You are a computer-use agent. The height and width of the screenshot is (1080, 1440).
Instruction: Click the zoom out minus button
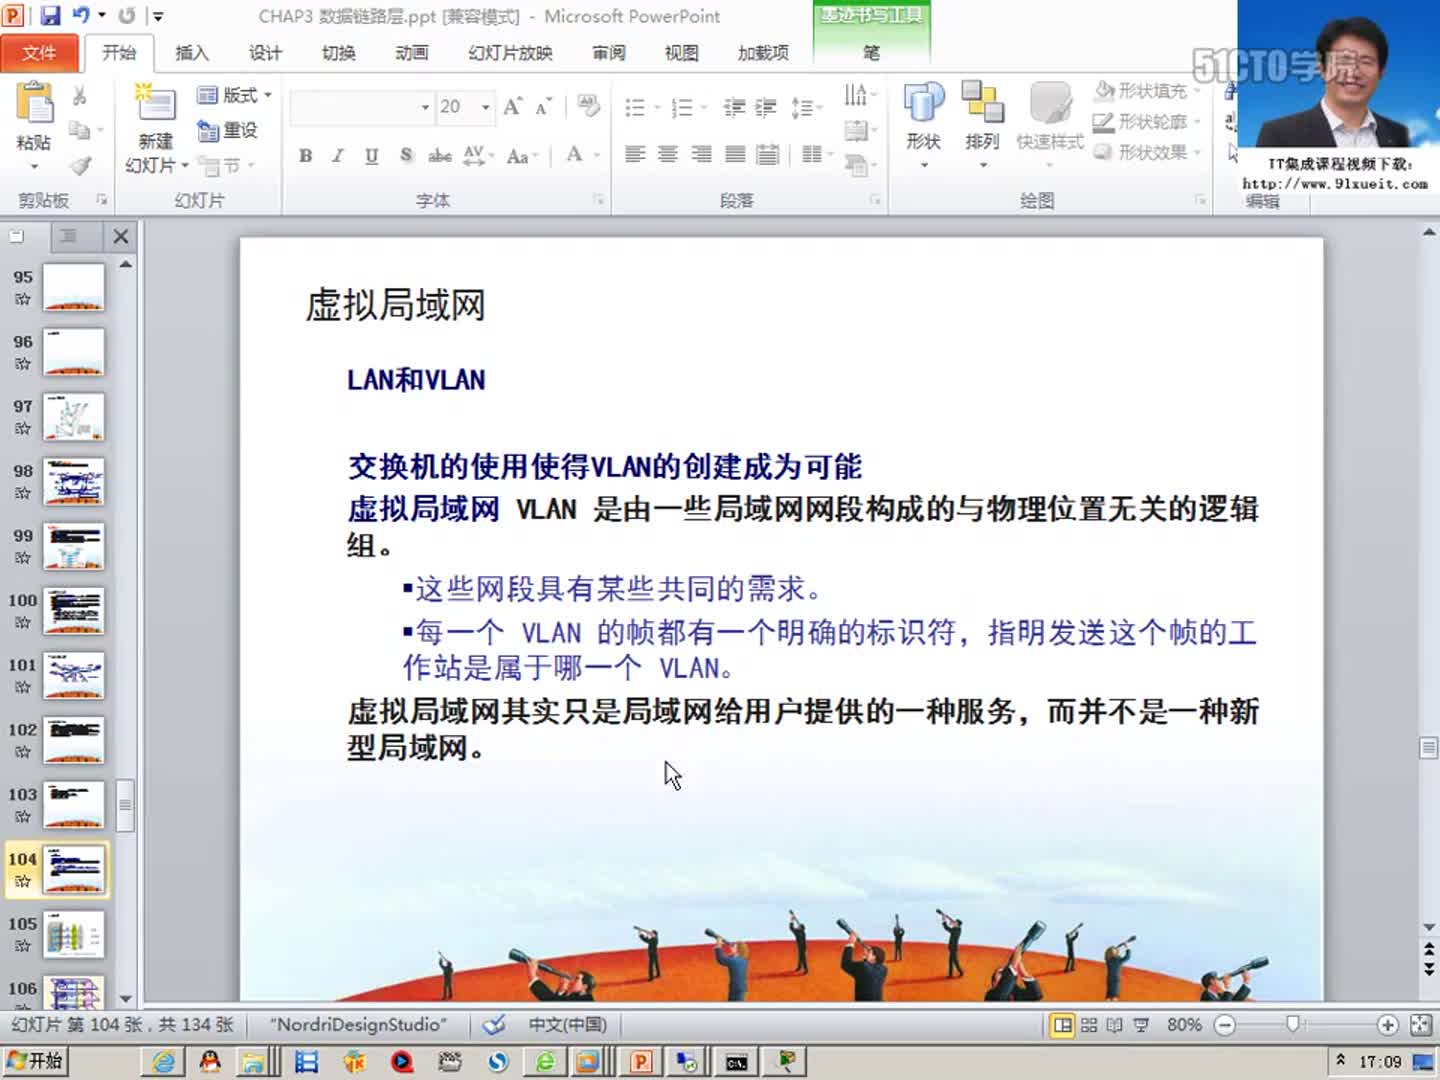click(1225, 1025)
